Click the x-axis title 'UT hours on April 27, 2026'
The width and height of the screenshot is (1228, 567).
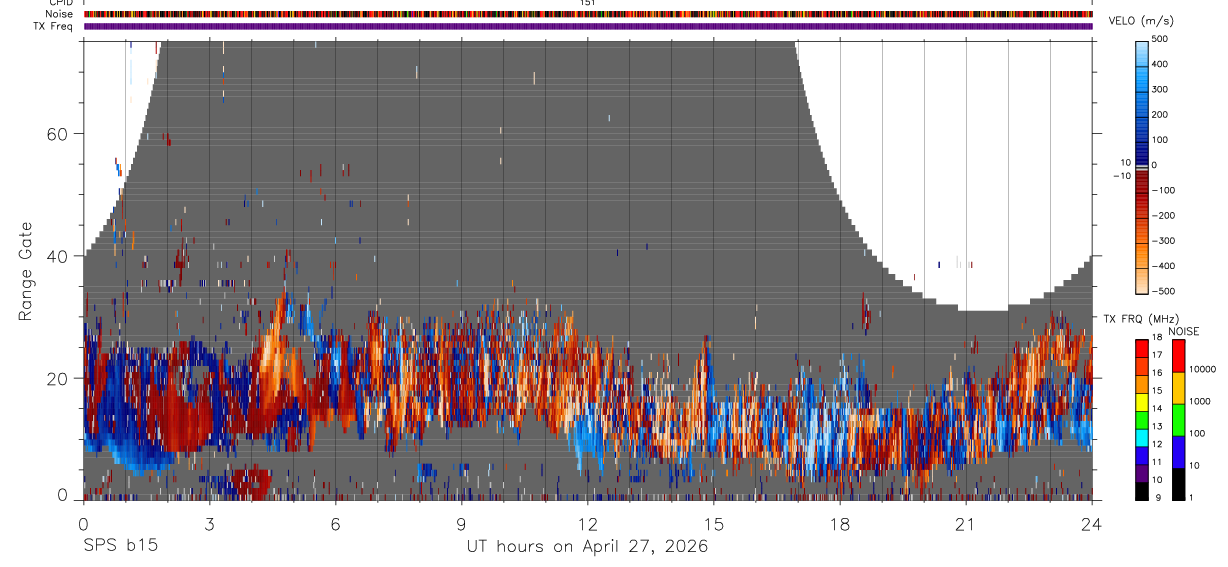587,547
